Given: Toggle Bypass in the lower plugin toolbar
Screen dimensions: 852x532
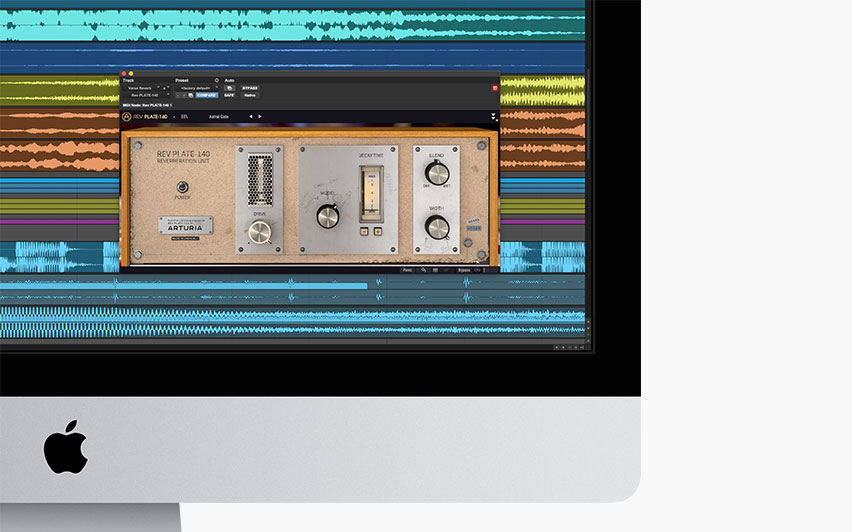Looking at the screenshot, I should click(463, 270).
